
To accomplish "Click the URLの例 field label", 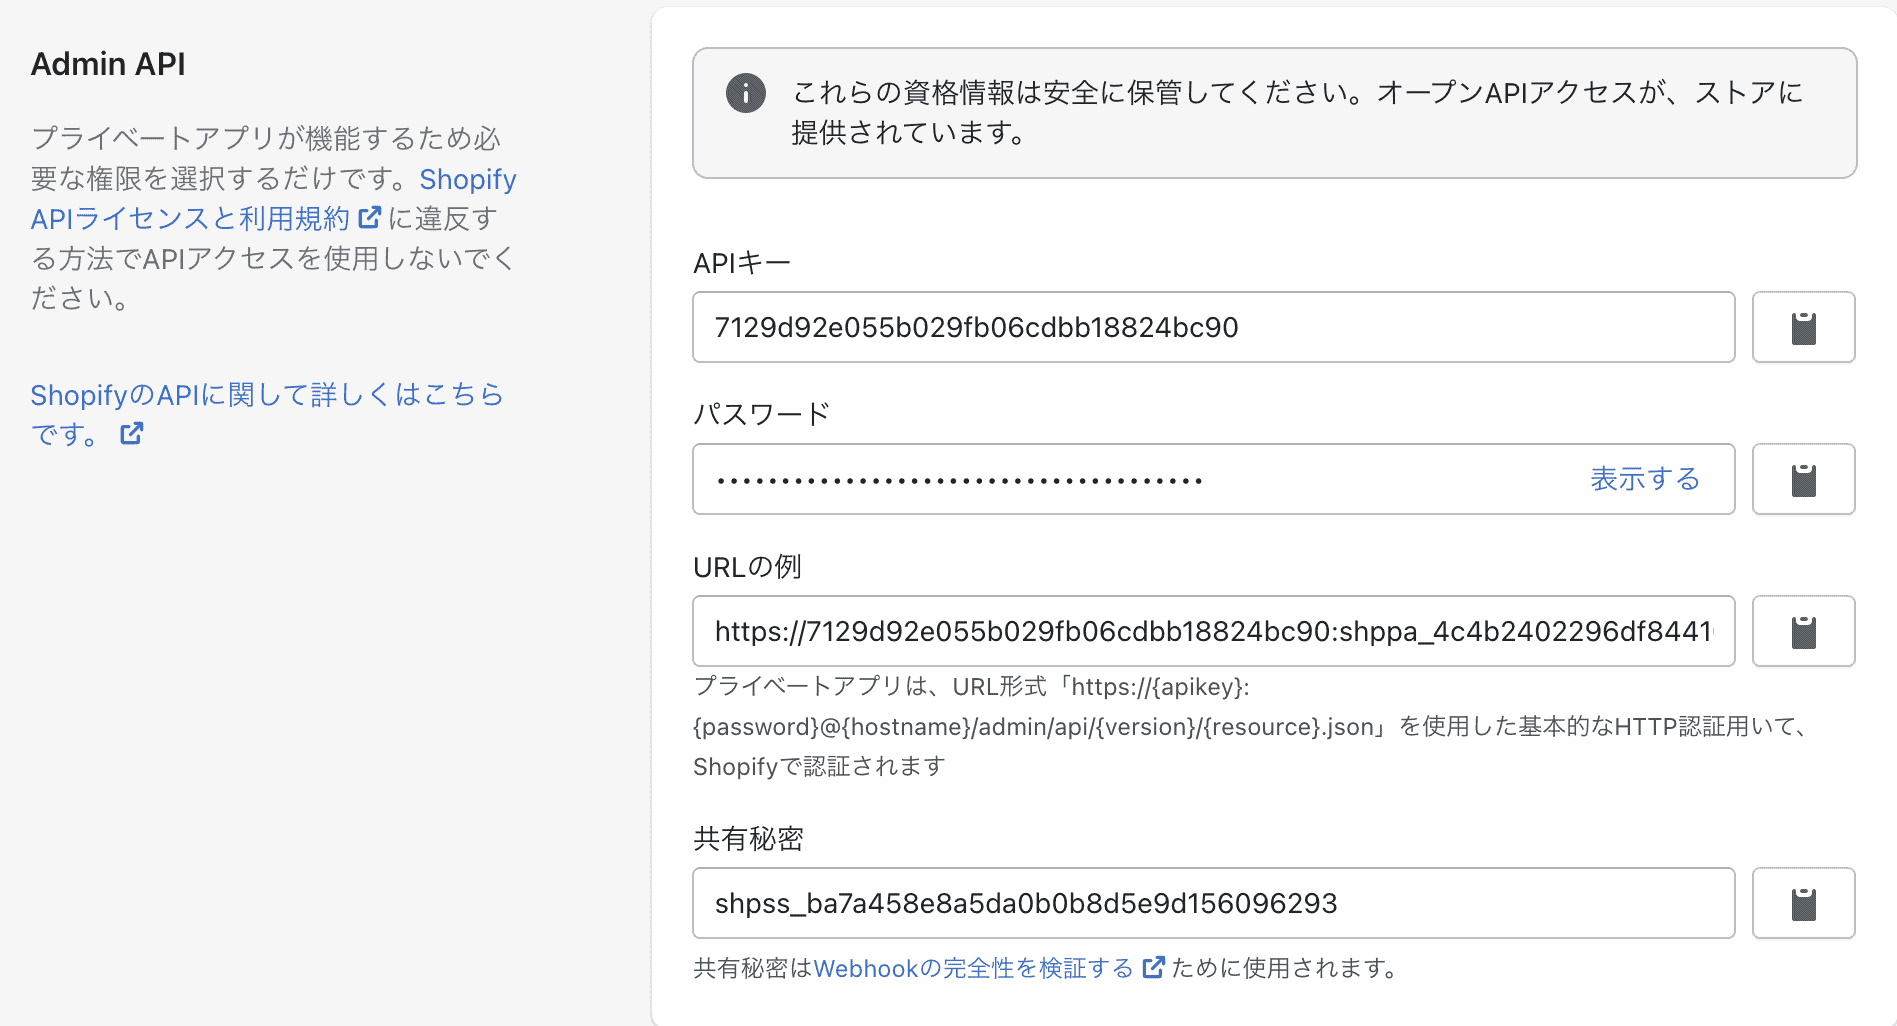I will (747, 567).
